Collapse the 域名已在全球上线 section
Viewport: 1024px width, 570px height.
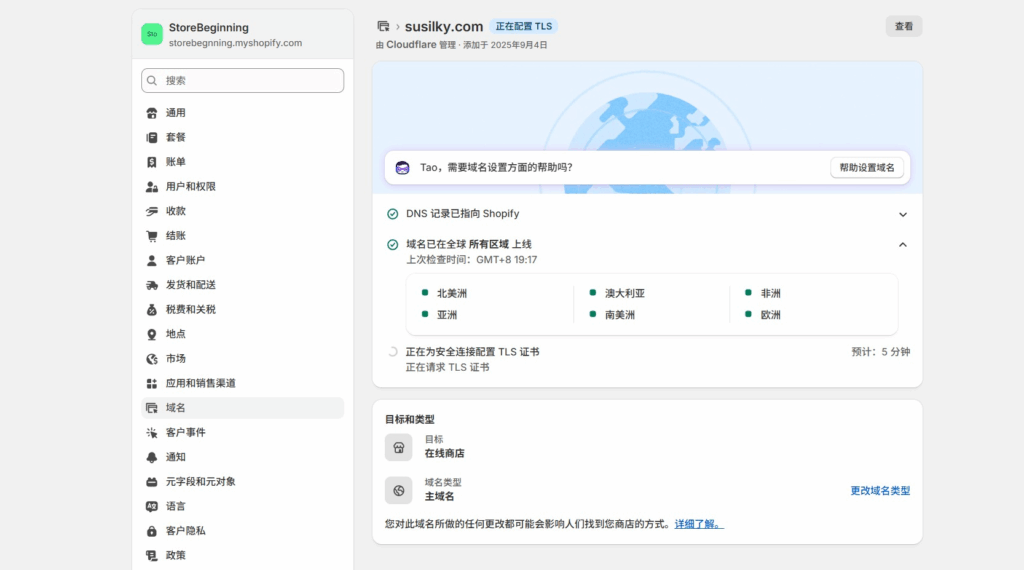pyautogui.click(x=902, y=244)
